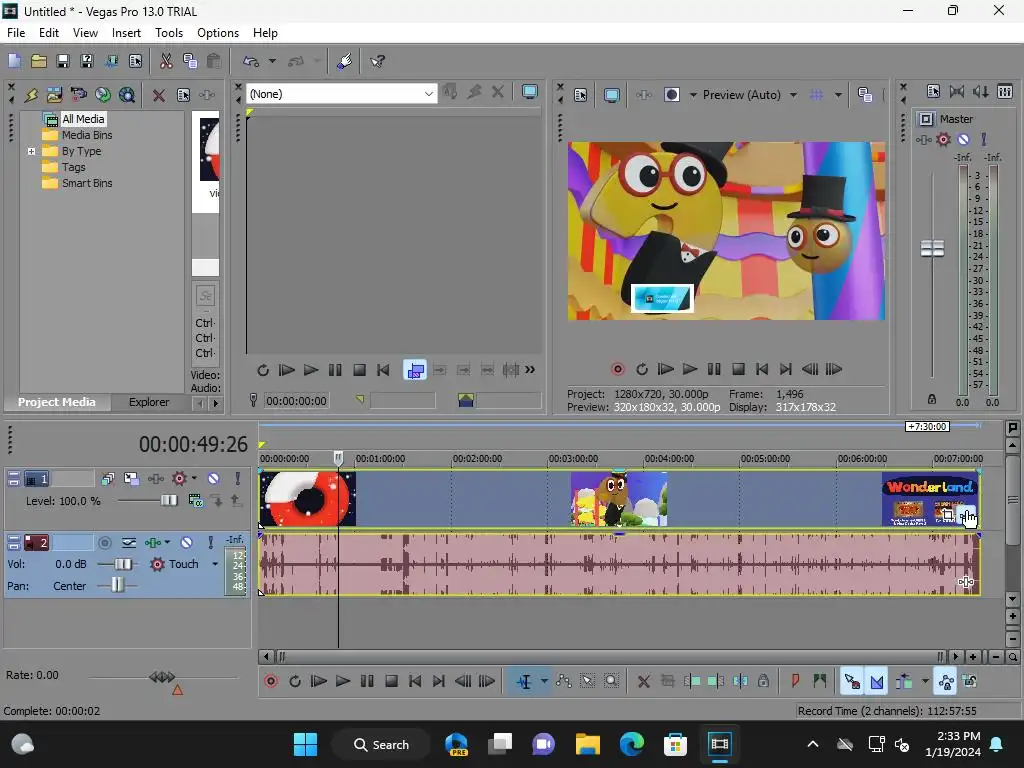Select the All Media bin
The width and height of the screenshot is (1024, 768).
point(83,119)
